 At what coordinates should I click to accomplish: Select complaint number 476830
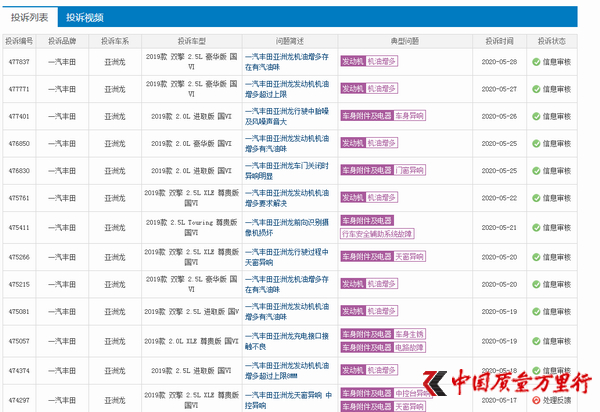tap(19, 171)
